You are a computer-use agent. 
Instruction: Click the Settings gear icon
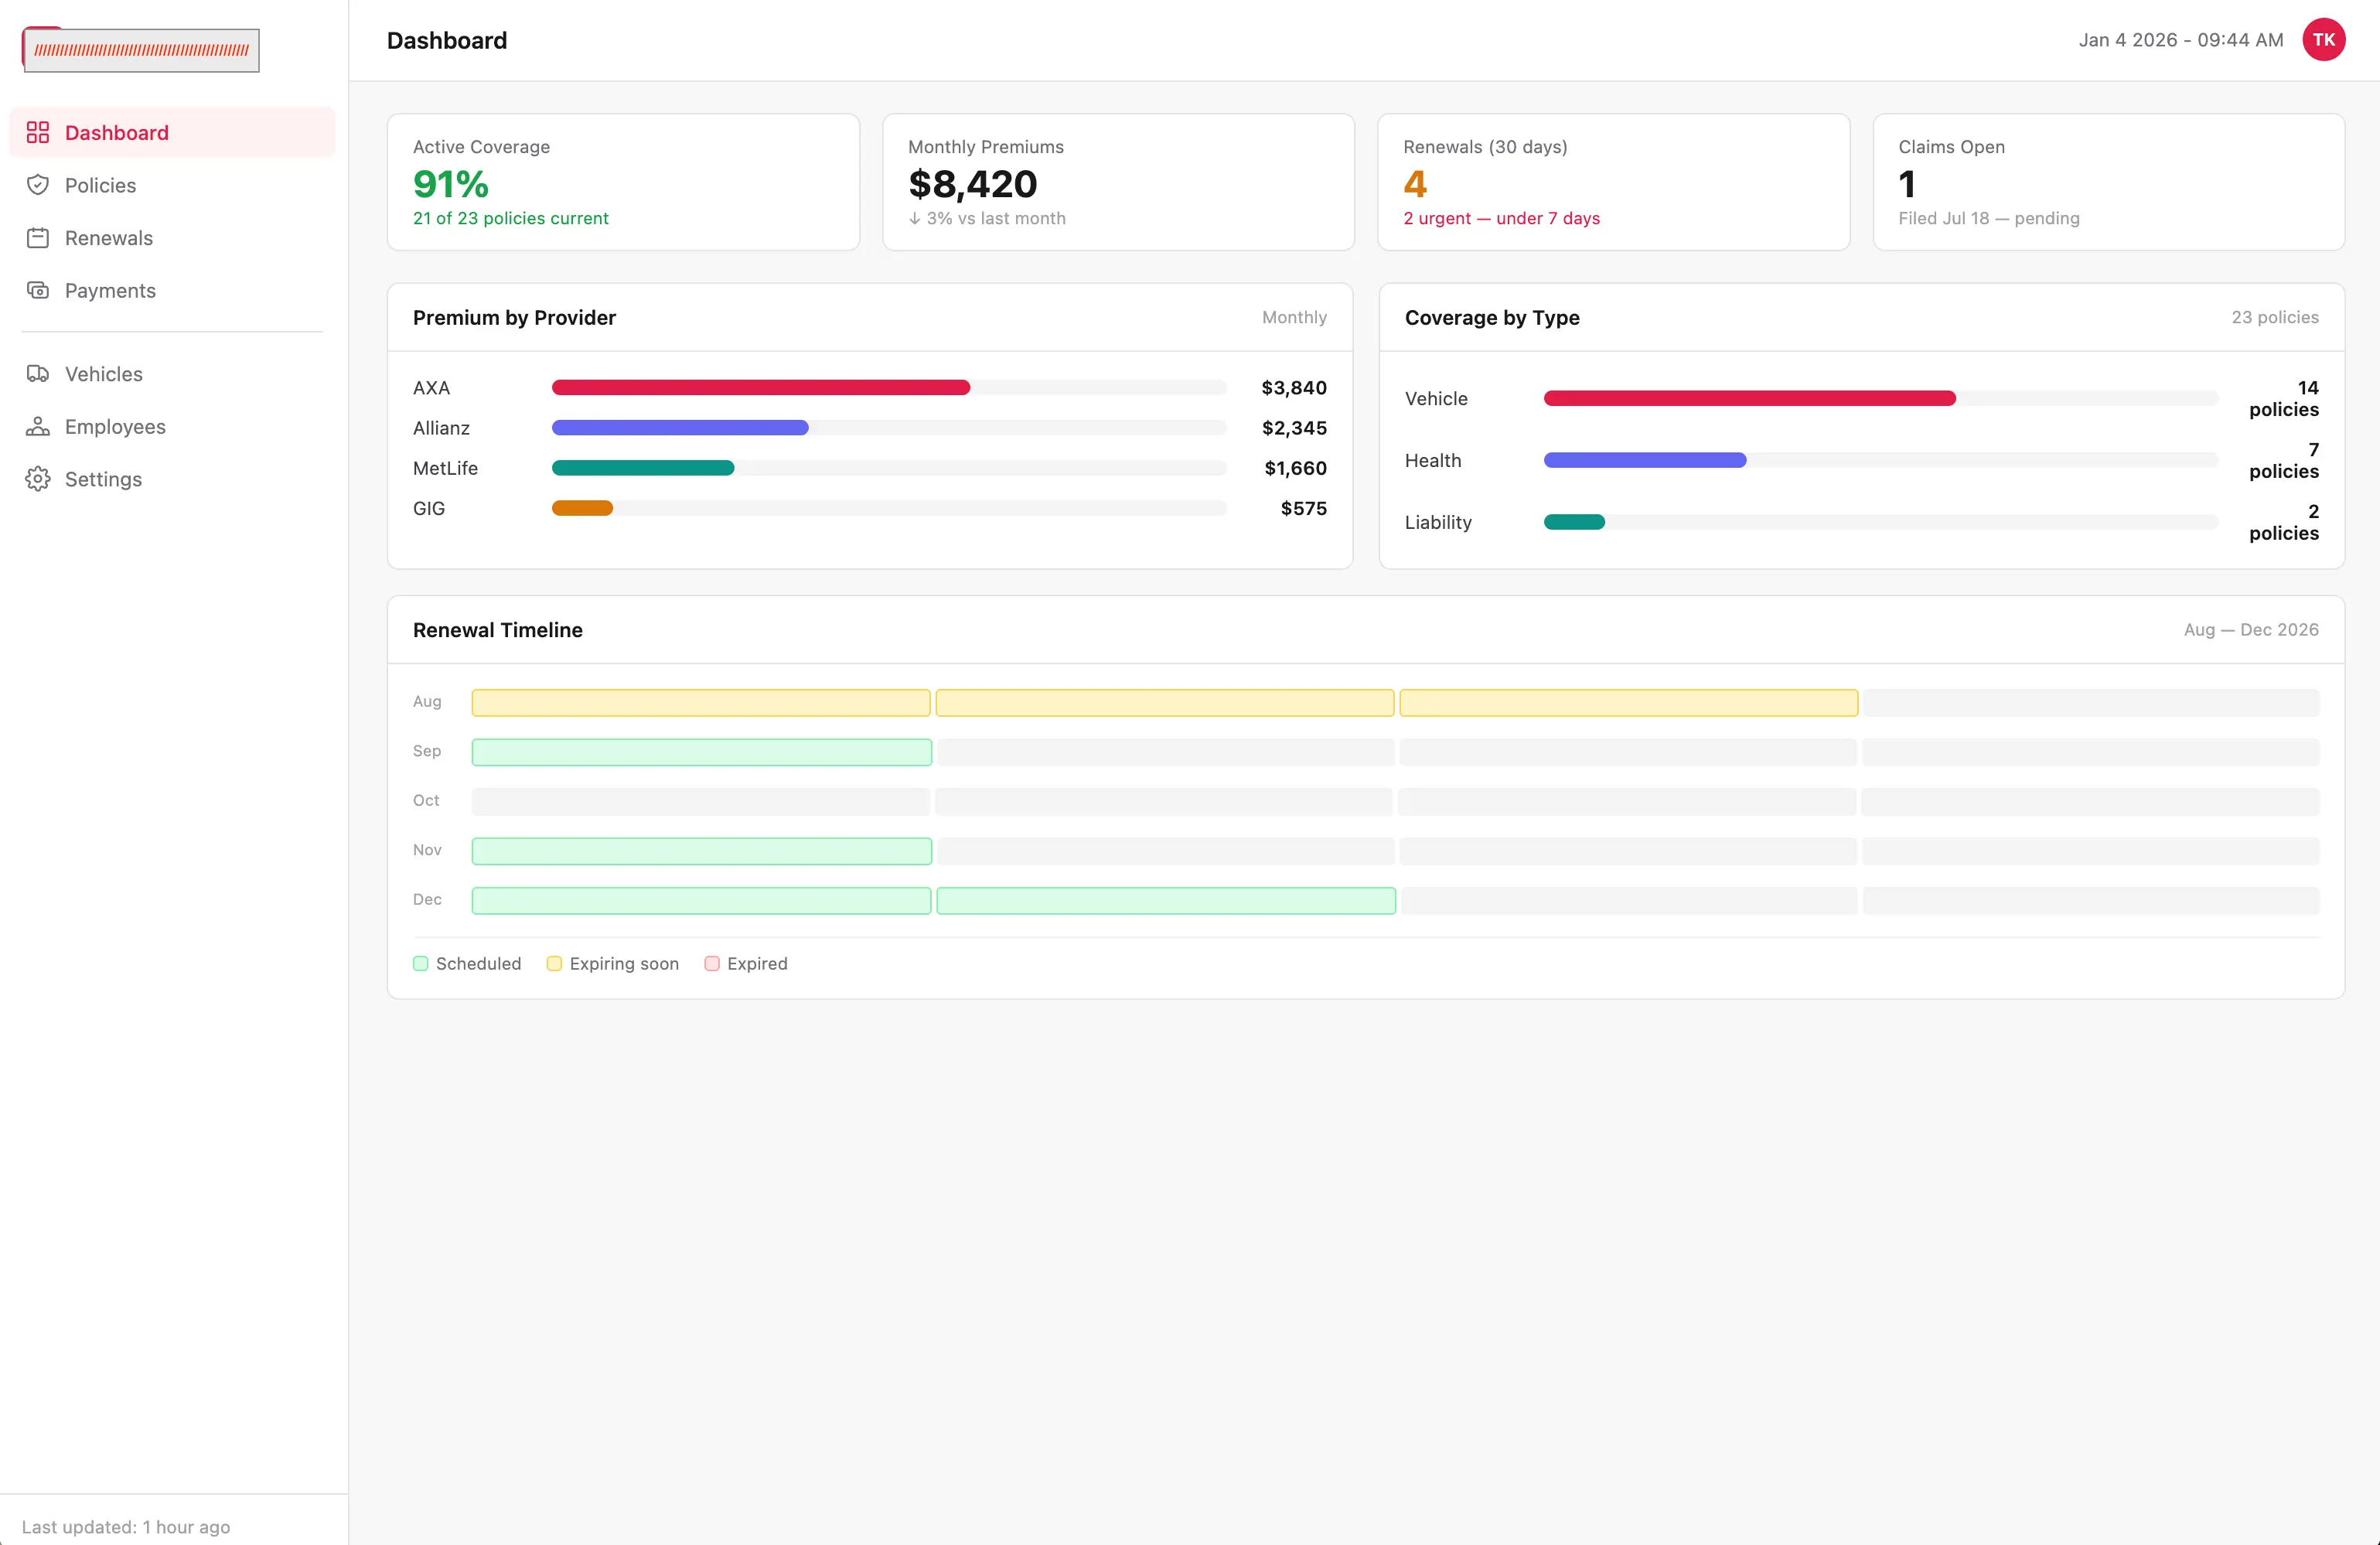point(38,479)
